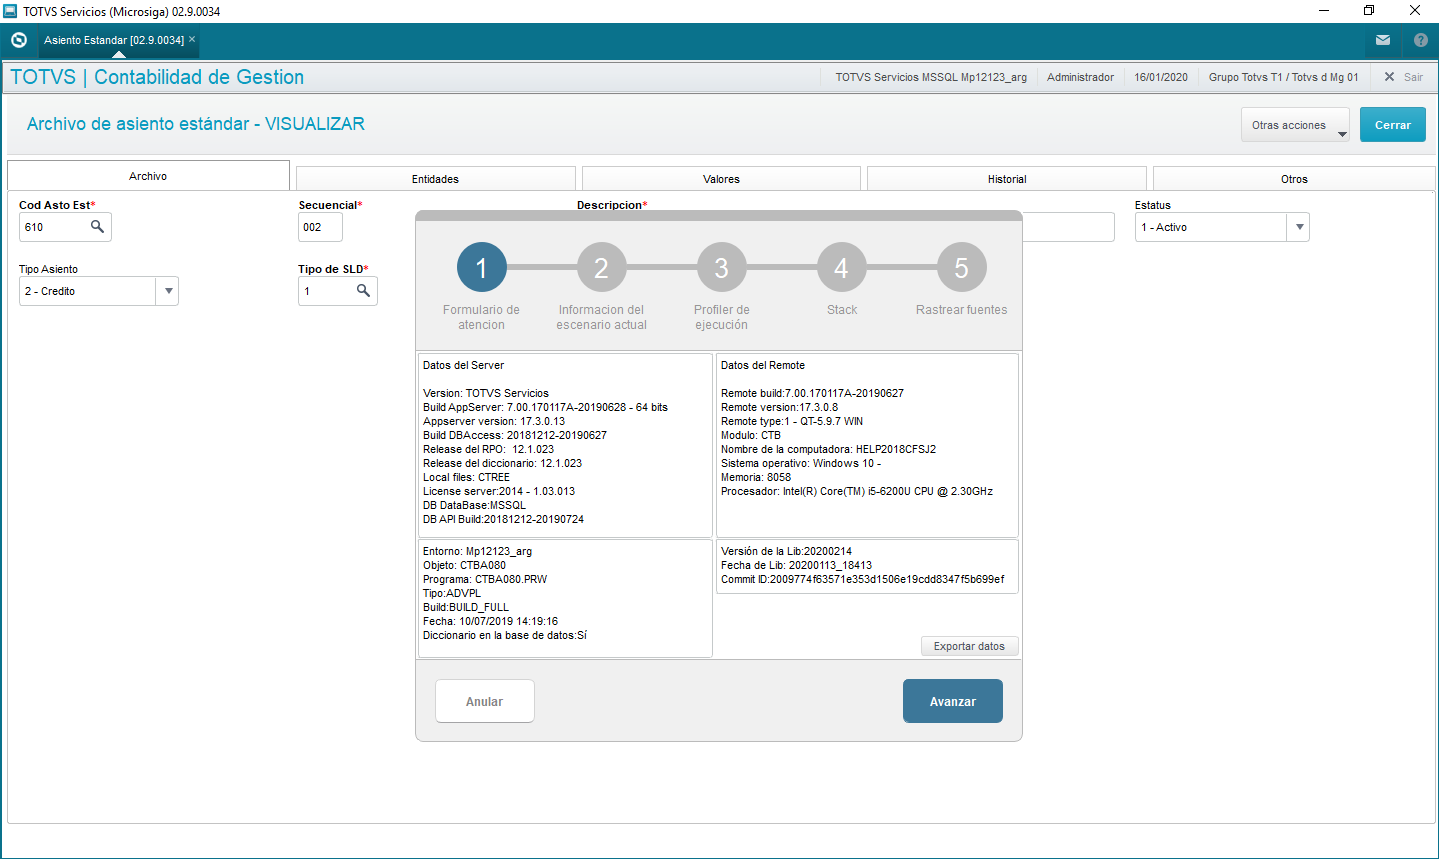The image size is (1439, 859).
Task: Expand the Tipo Asiento dropdown
Action: click(168, 291)
